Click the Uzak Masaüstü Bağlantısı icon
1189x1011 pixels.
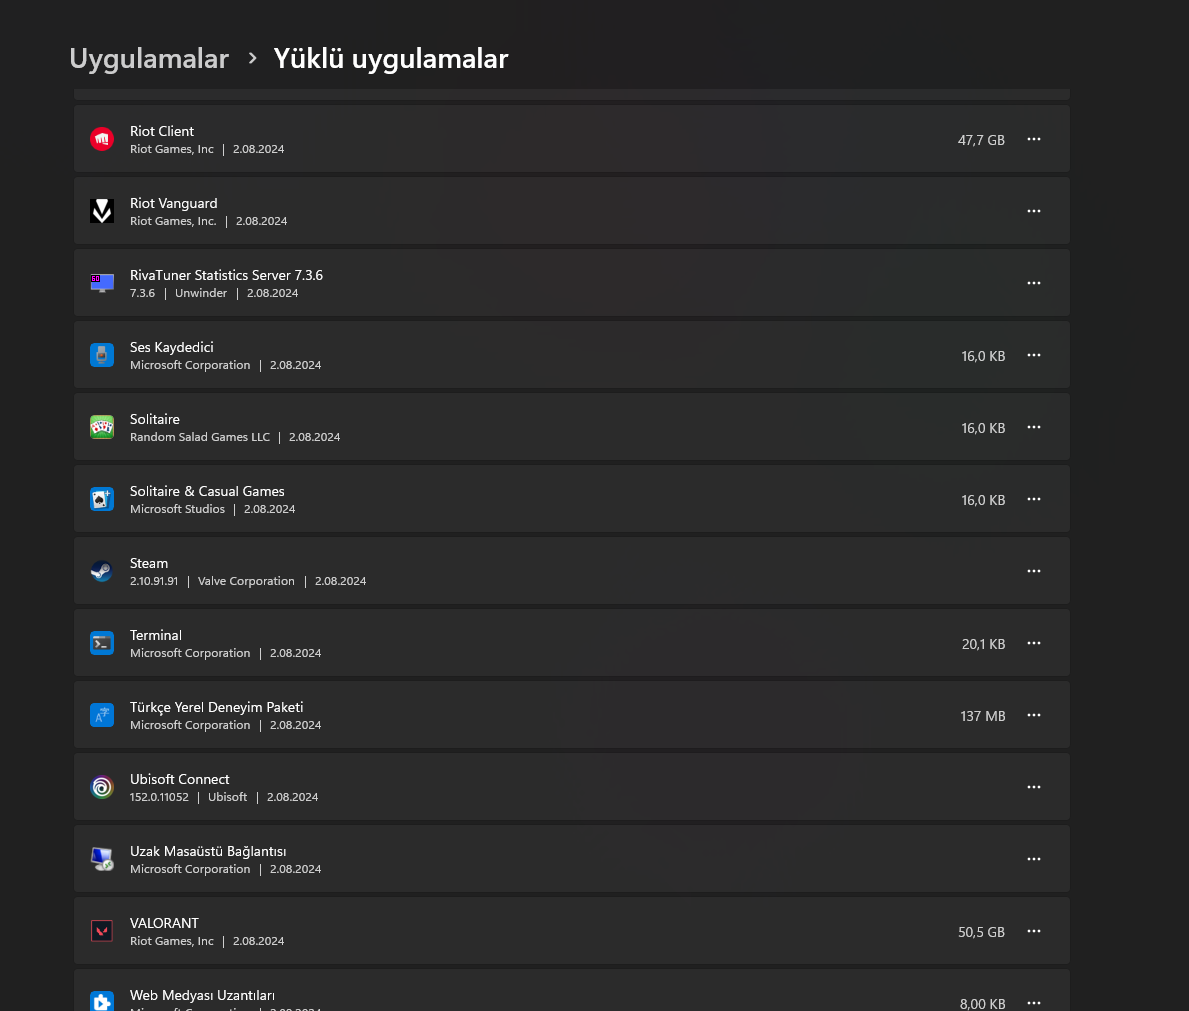pyautogui.click(x=102, y=859)
